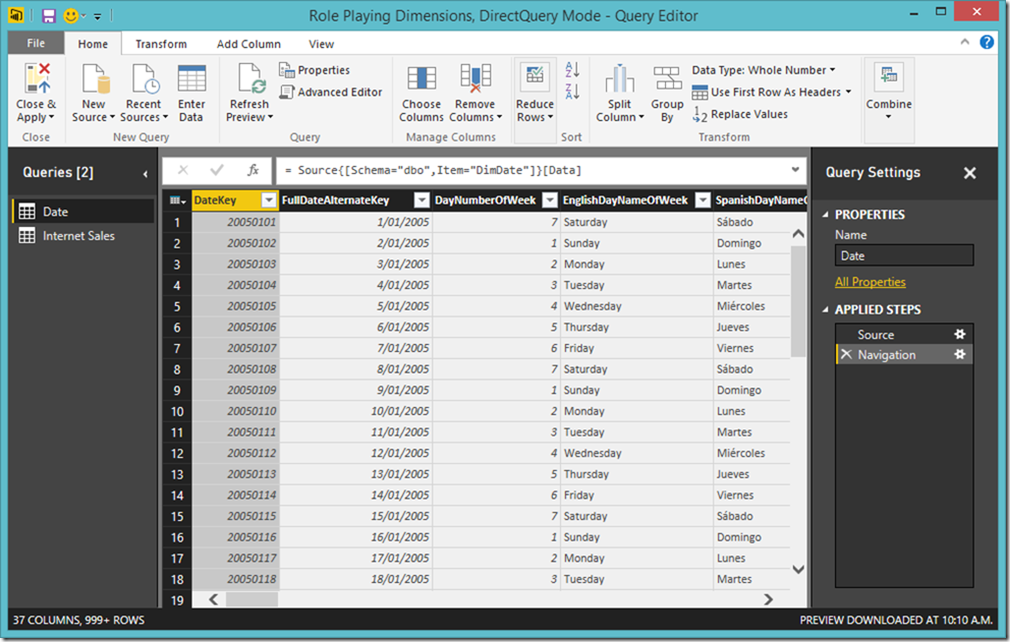Confirm formula with checkmark button
Viewport: 1010px width, 642px height.
pos(217,170)
